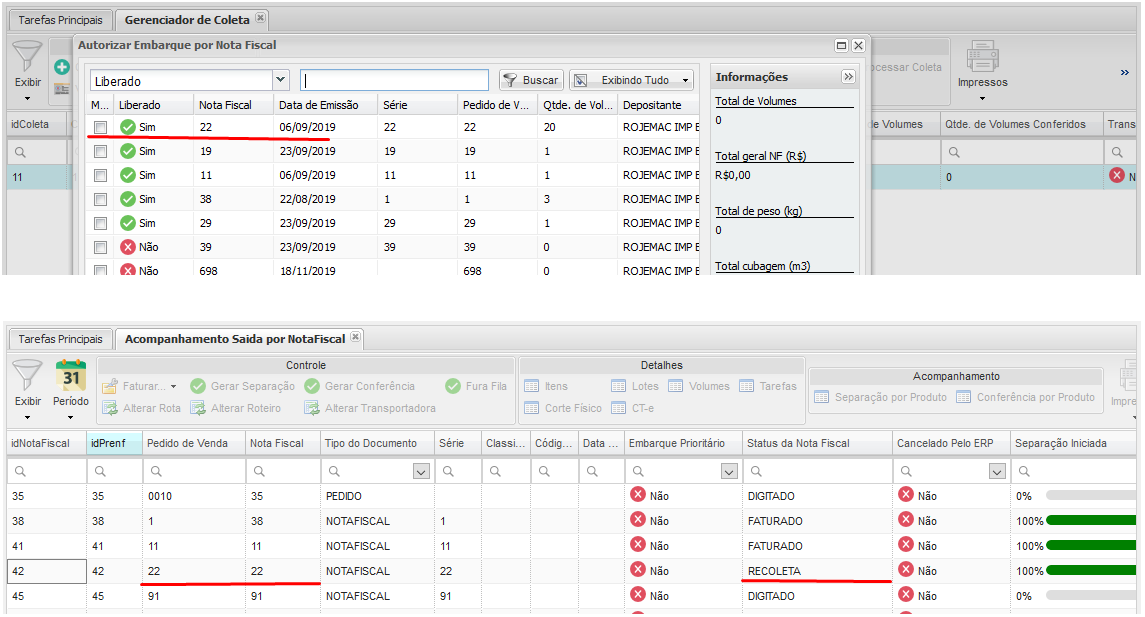Click the separation progress bar of Nota Fiscal 38

1091,521
